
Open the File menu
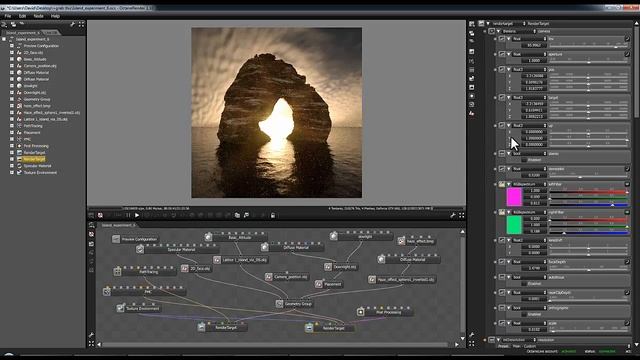pos(8,16)
